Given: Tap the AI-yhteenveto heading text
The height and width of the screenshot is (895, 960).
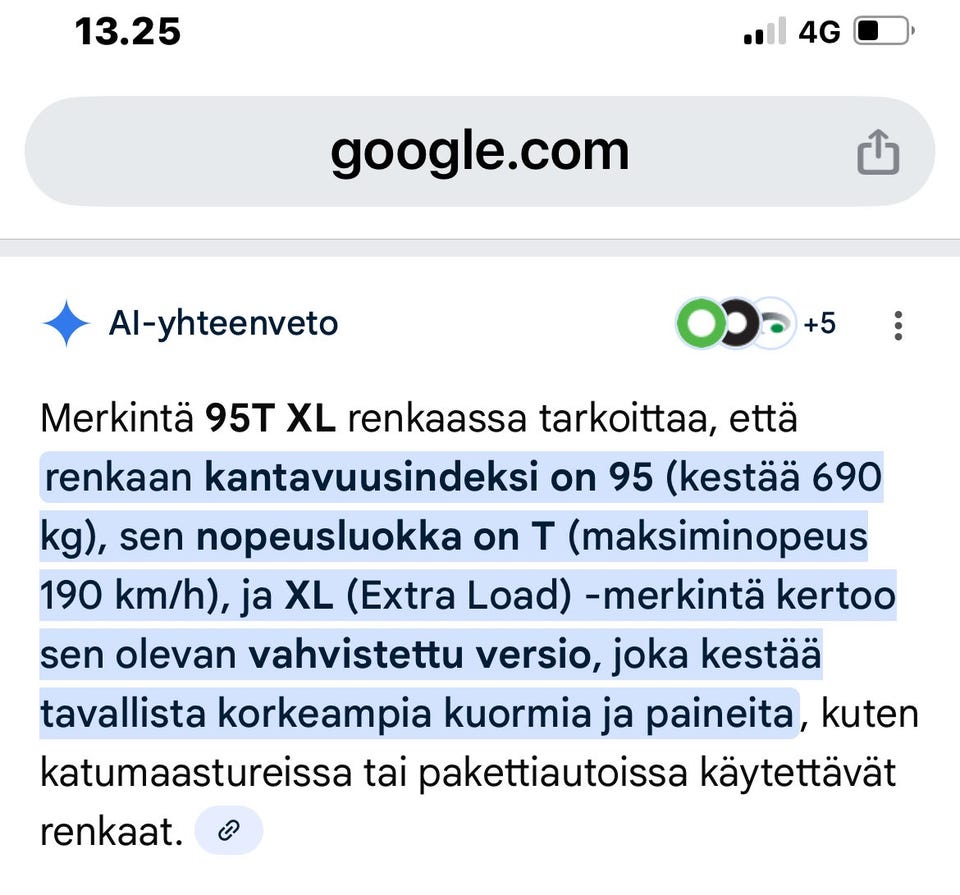Looking at the screenshot, I should pos(223,323).
